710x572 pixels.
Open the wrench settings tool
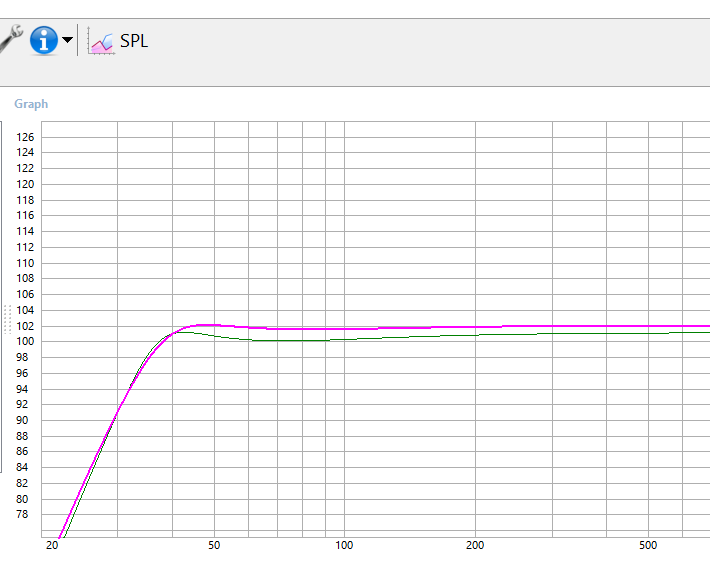pyautogui.click(x=11, y=38)
